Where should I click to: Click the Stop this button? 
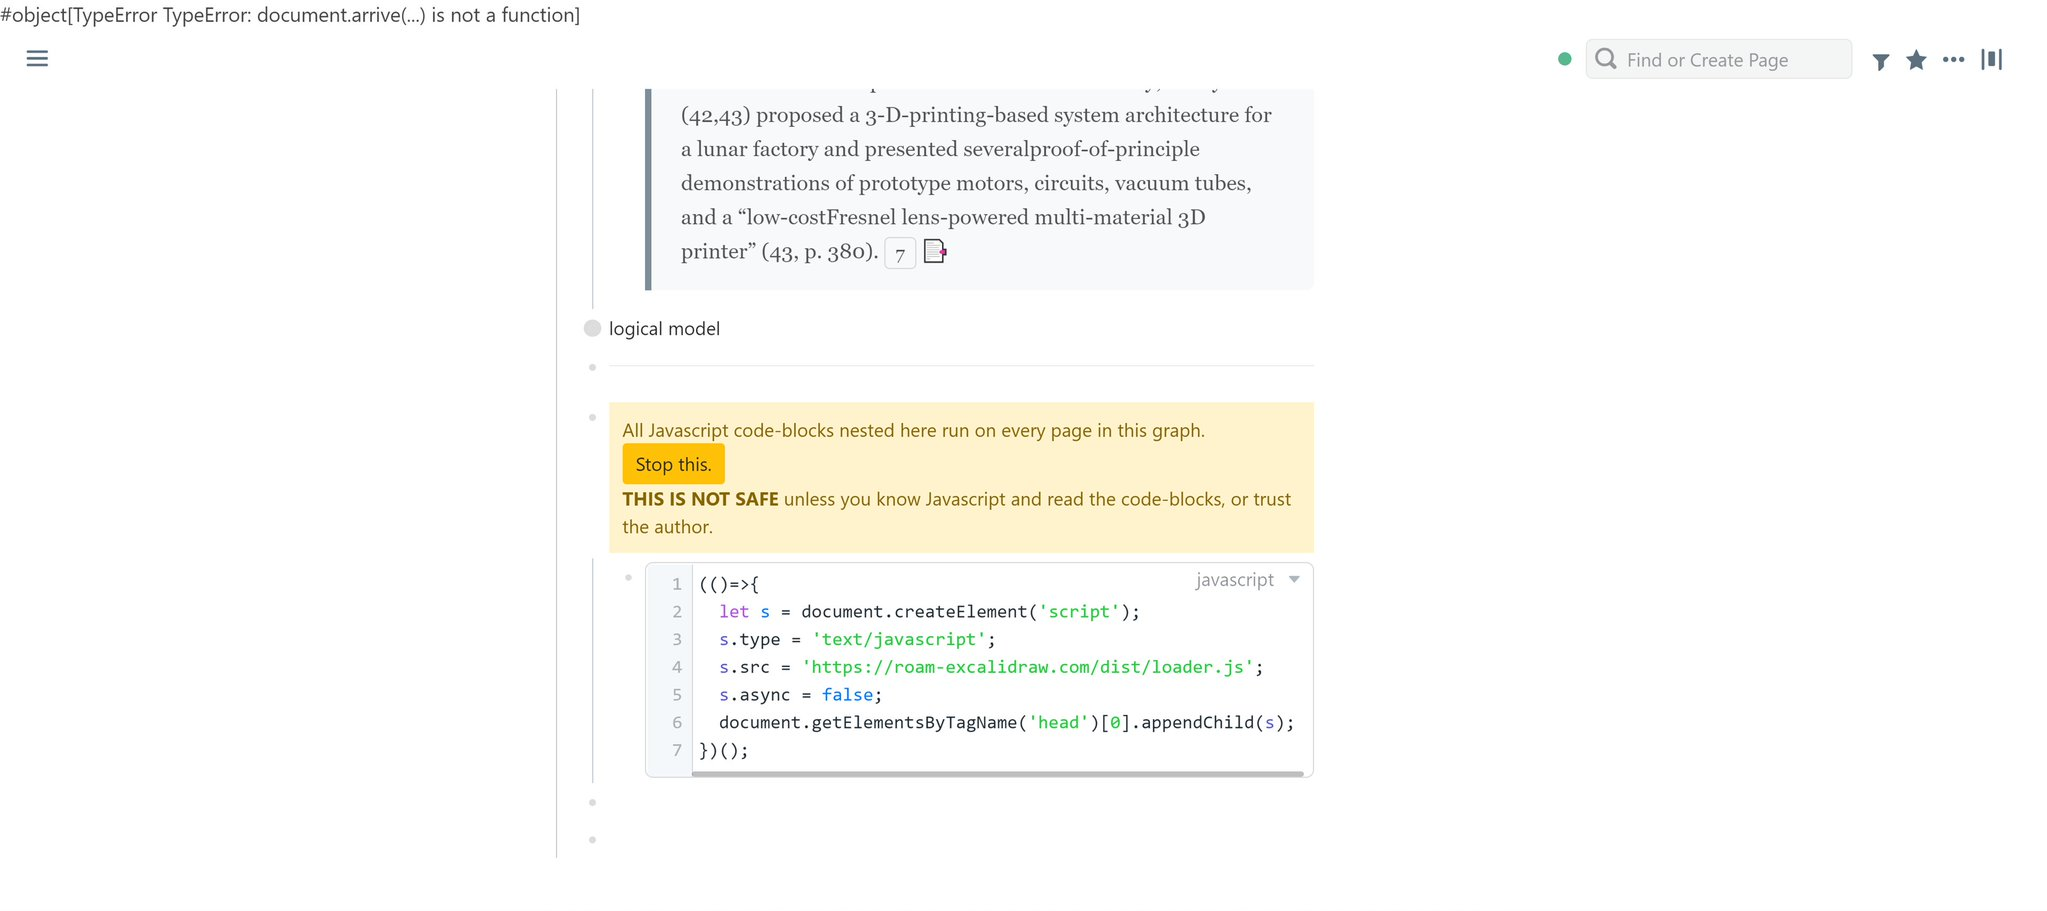[673, 463]
